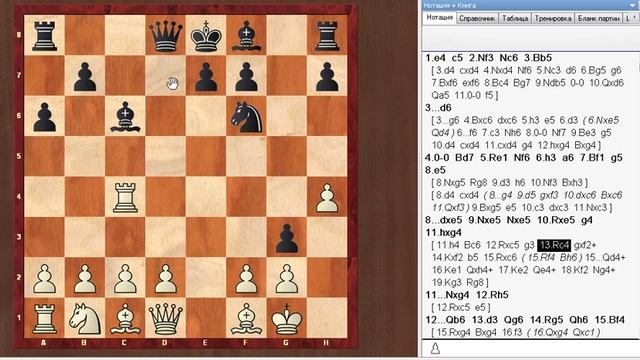Switch to the Тренировка tab
Image resolution: width=640 pixels, height=360 pixels.
coord(553,18)
